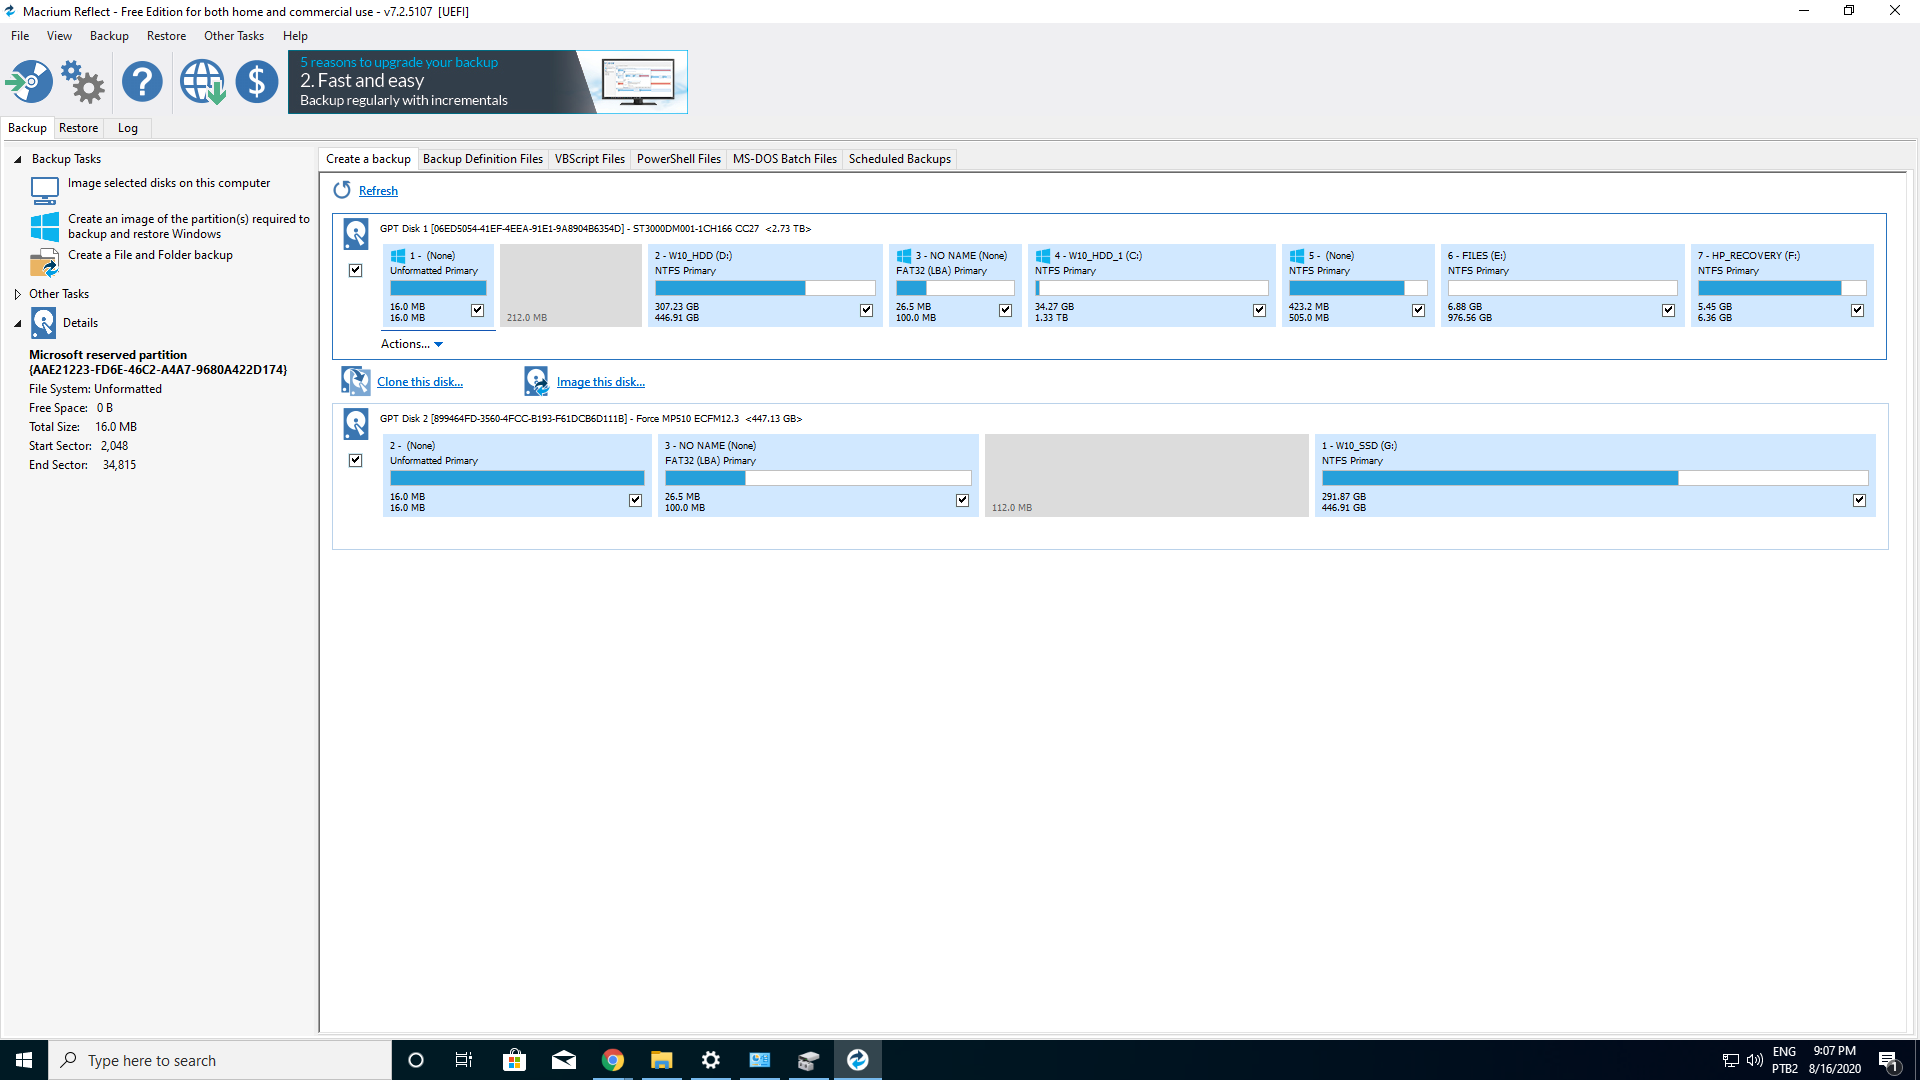Image resolution: width=1920 pixels, height=1080 pixels.
Task: Click HP_RECOVERY (F:) usage bar
Action: [x=1782, y=288]
